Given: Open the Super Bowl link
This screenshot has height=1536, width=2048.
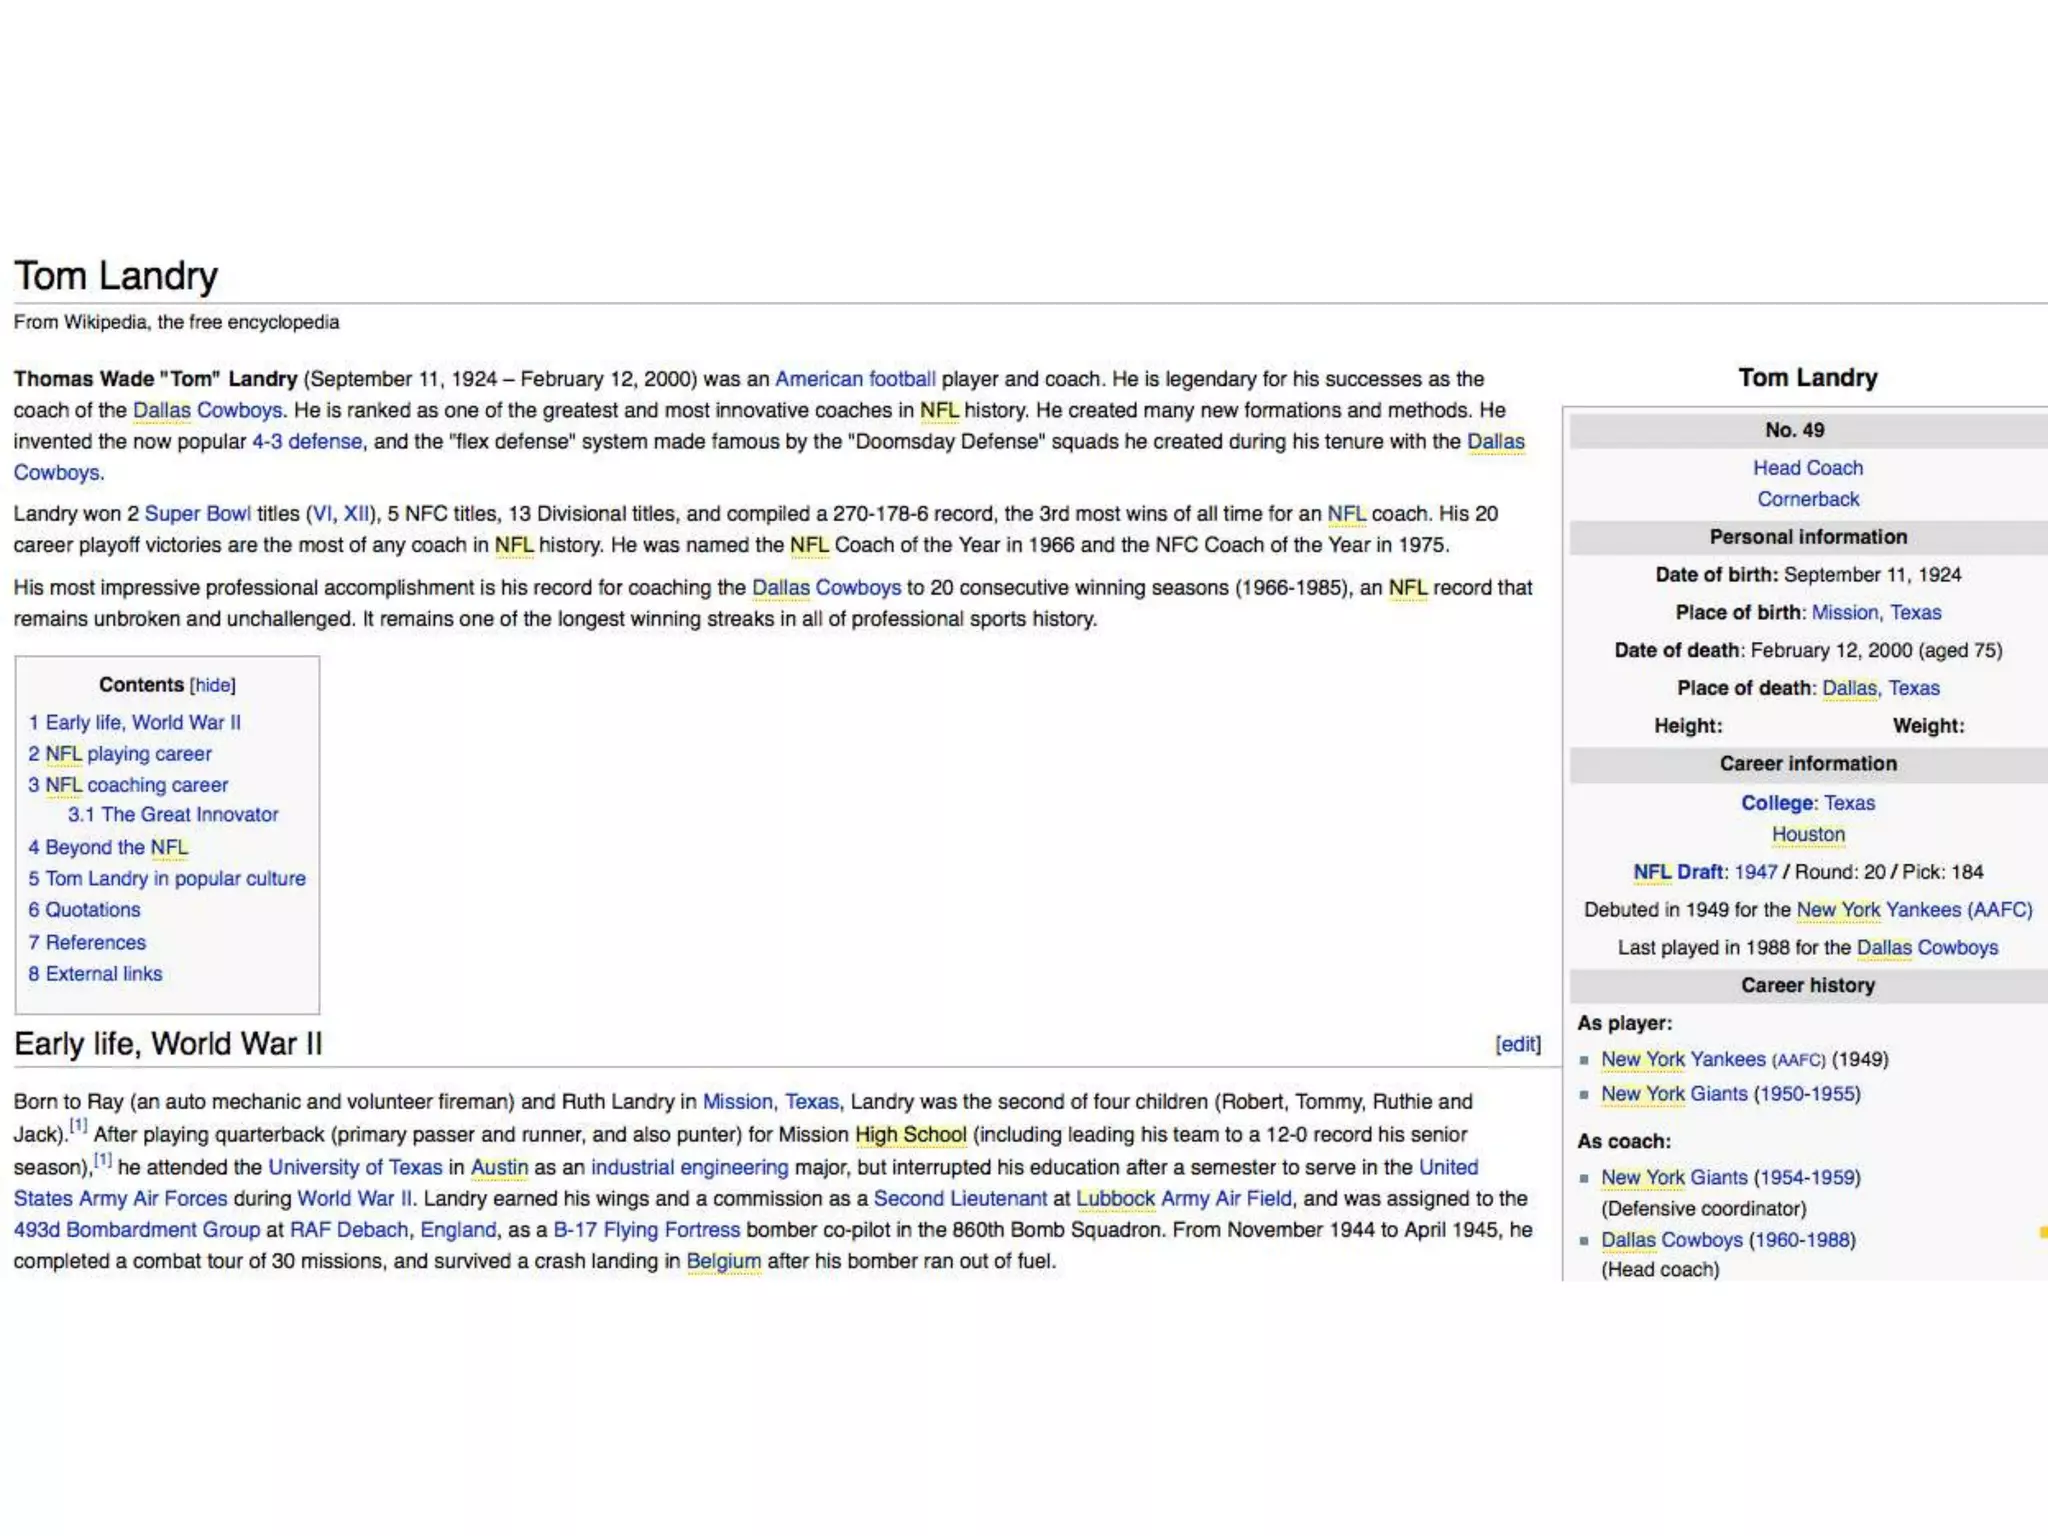Looking at the screenshot, I should [197, 514].
